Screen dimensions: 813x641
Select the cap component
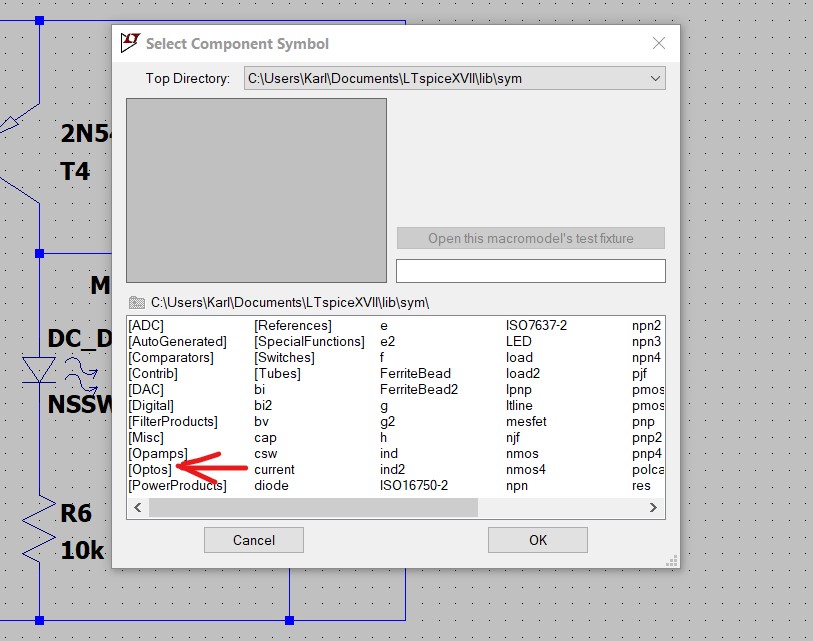pyautogui.click(x=265, y=438)
